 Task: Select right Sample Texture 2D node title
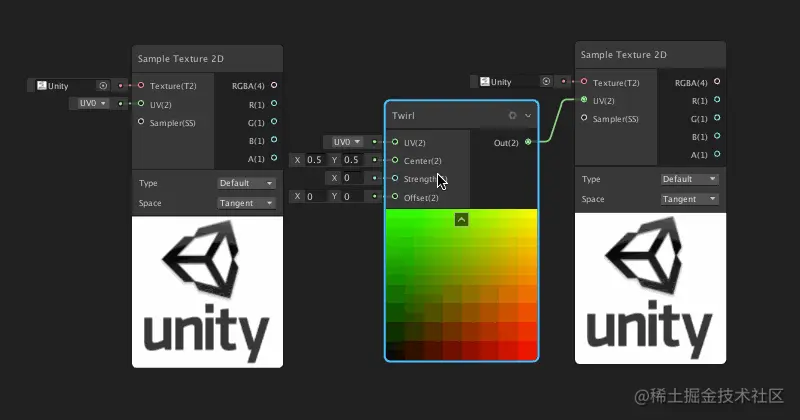click(x=650, y=55)
